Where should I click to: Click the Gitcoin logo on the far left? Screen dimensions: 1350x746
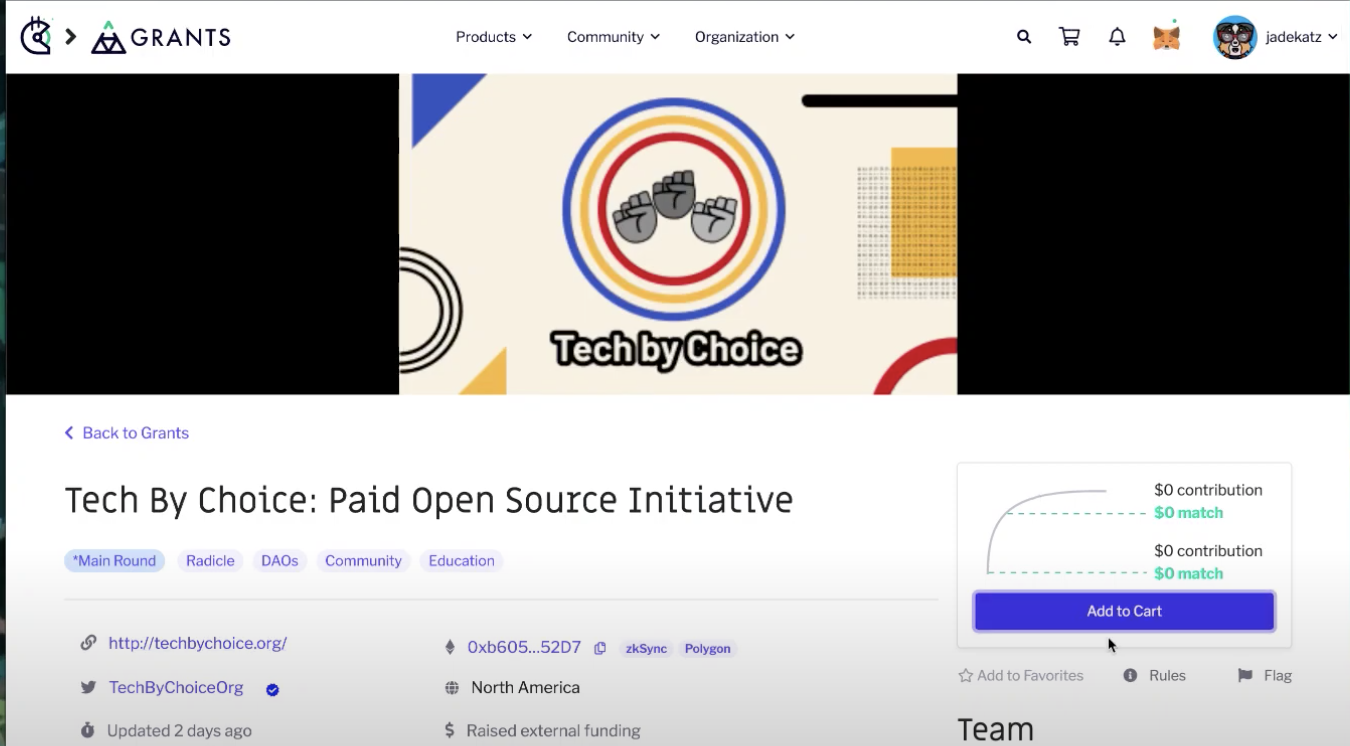pyautogui.click(x=36, y=36)
